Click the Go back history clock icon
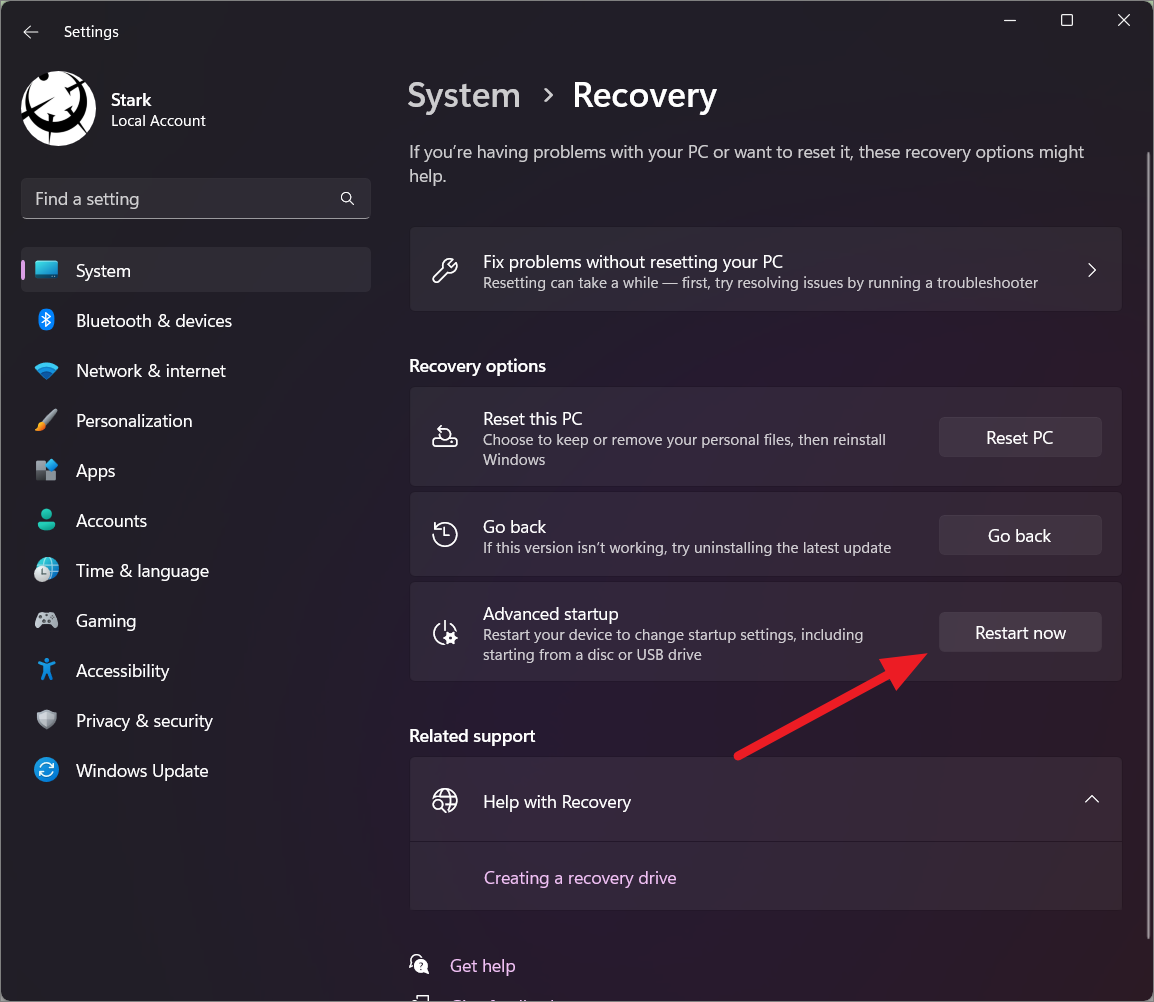Viewport: 1154px width, 1002px height. coord(445,534)
